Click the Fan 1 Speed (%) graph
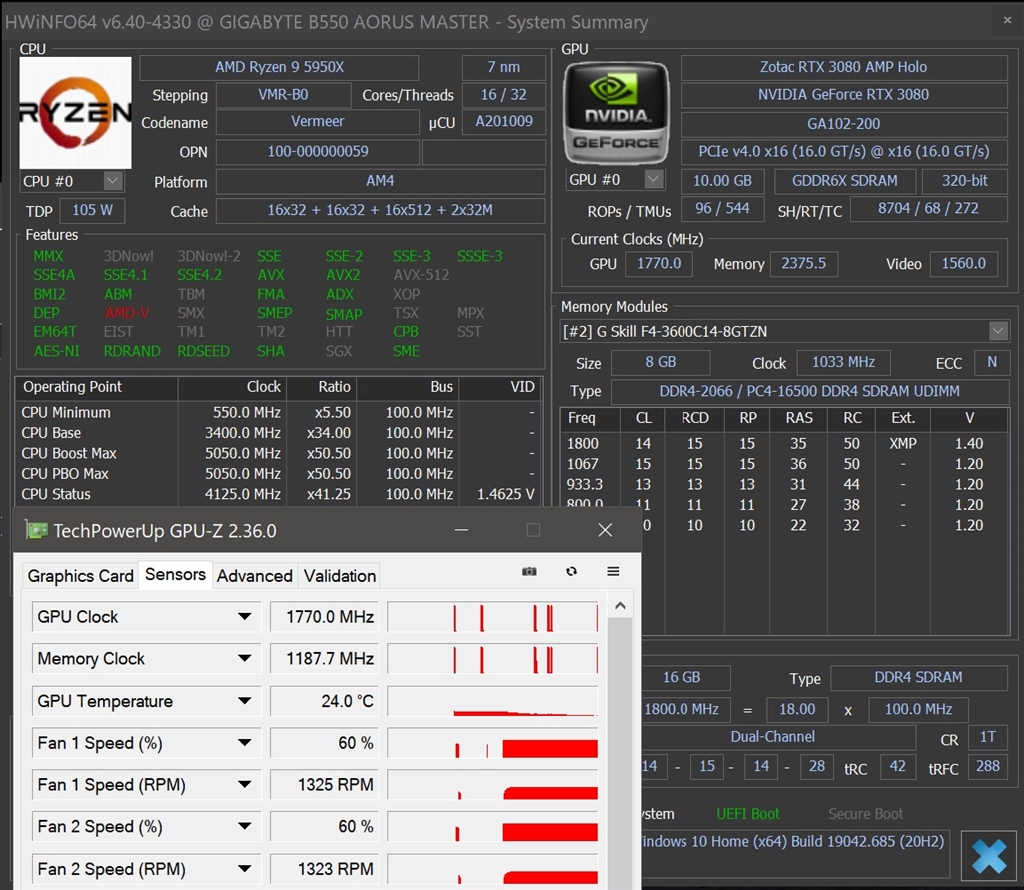The width and height of the screenshot is (1024, 890). [x=493, y=742]
